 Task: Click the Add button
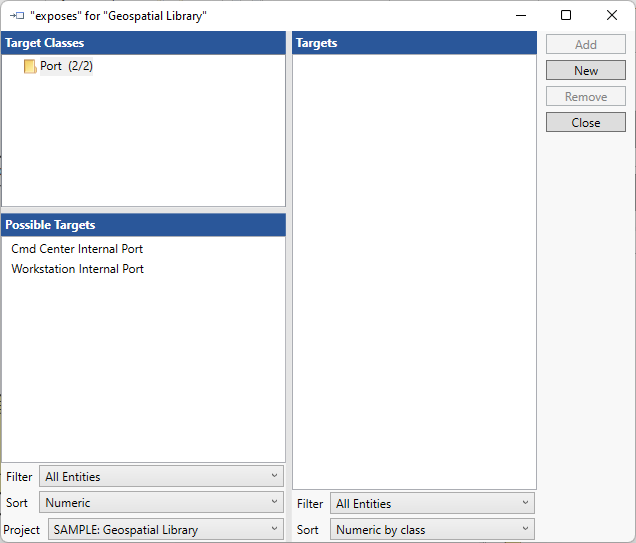pyautogui.click(x=585, y=45)
